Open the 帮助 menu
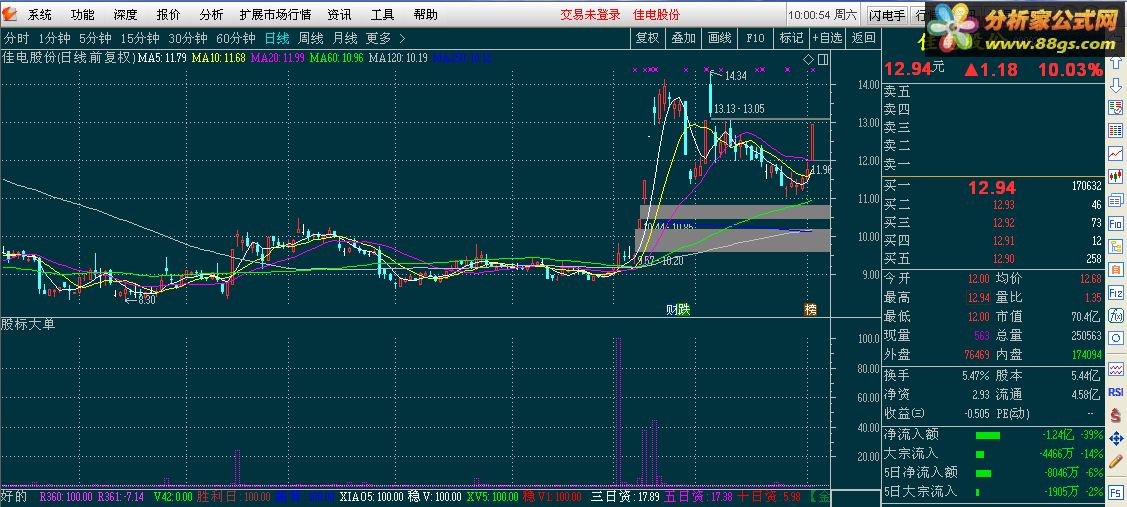 [426, 14]
